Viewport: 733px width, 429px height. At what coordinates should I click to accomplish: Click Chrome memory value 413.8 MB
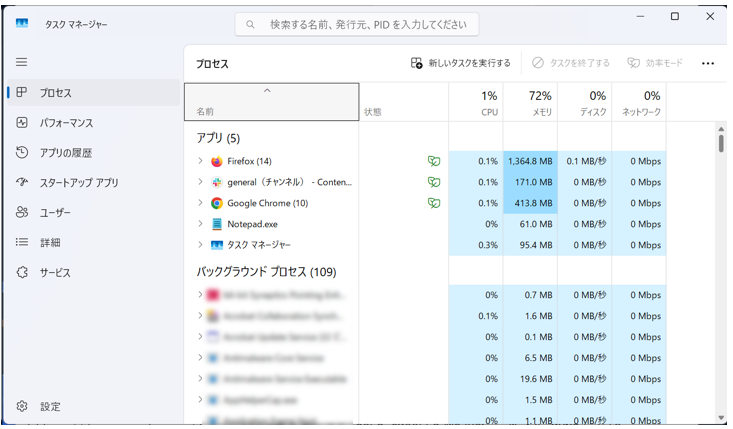point(533,203)
